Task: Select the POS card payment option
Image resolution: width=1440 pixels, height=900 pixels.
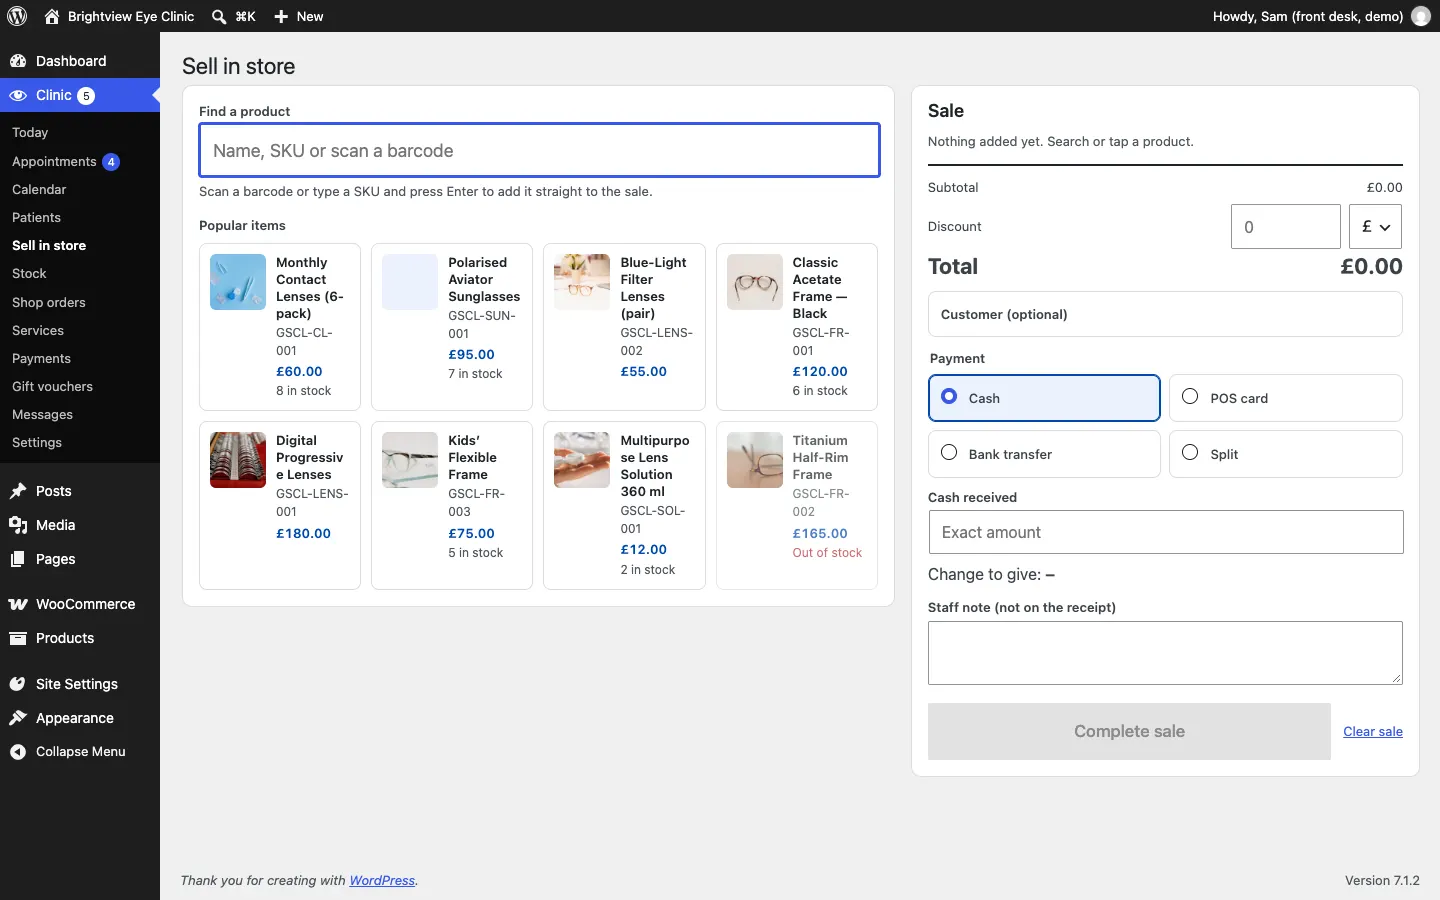Action: click(1286, 398)
